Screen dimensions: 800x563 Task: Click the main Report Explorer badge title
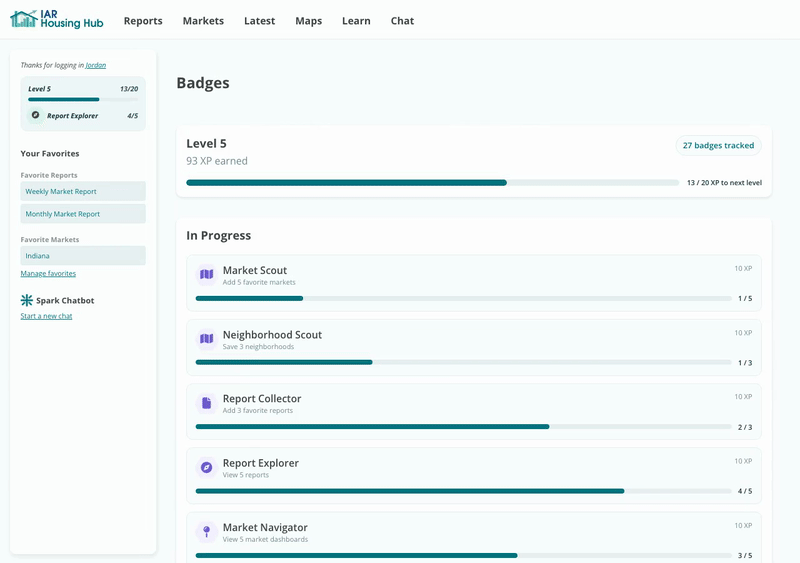tap(261, 463)
